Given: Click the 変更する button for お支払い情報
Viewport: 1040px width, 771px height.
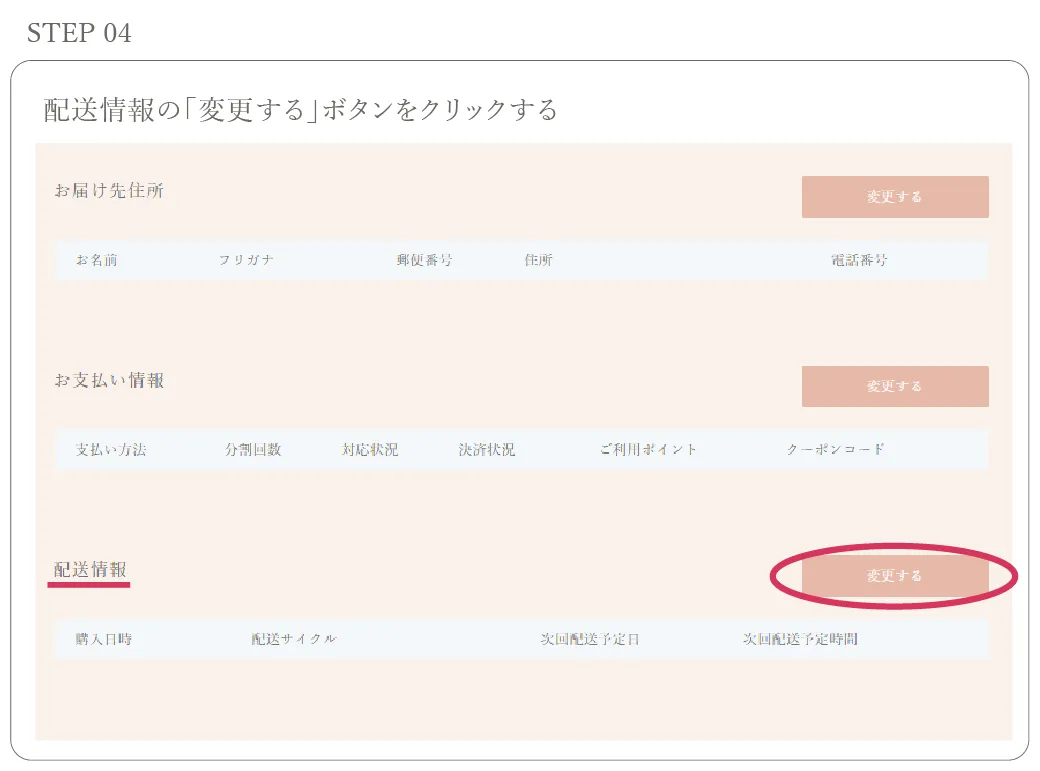Looking at the screenshot, I should [893, 386].
